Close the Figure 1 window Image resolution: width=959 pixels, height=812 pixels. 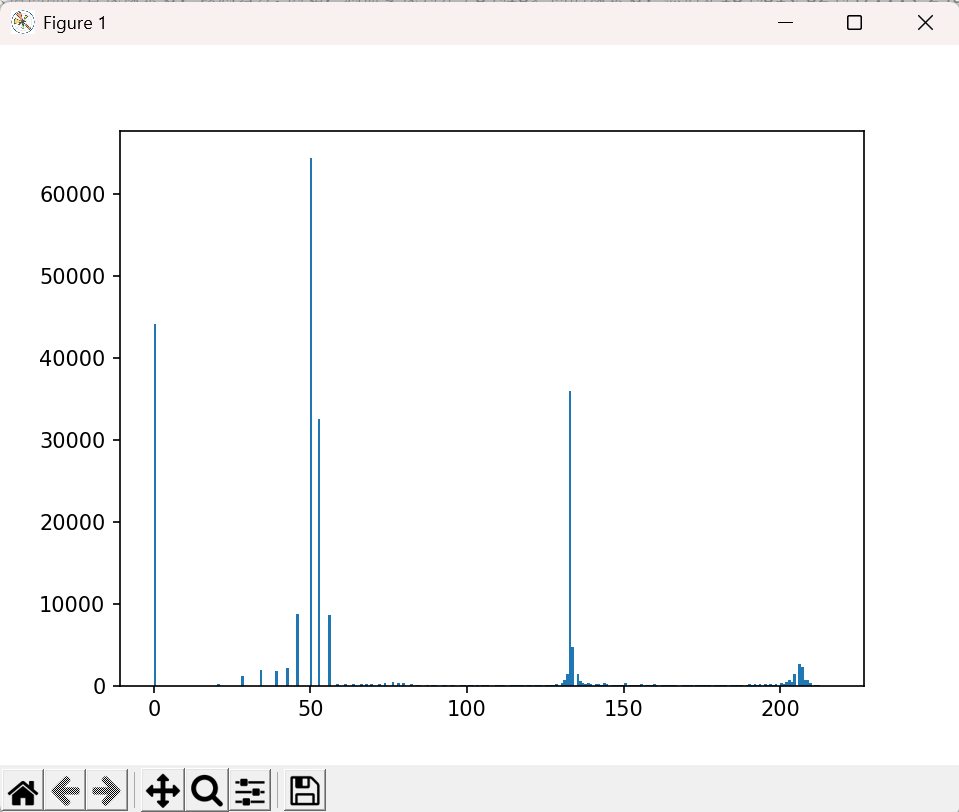(x=925, y=23)
